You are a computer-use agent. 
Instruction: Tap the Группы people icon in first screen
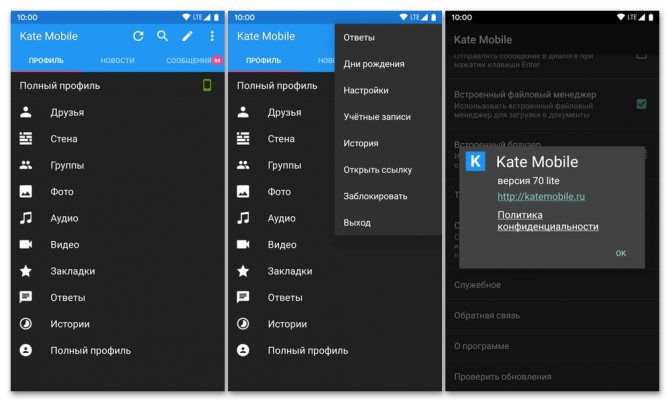(x=26, y=165)
